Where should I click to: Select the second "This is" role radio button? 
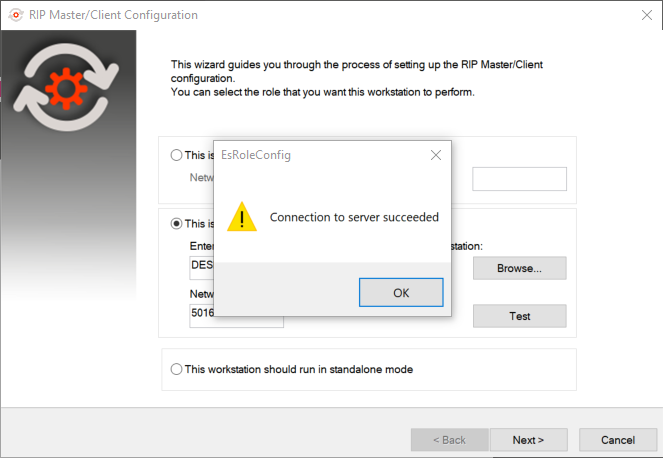pos(176,223)
